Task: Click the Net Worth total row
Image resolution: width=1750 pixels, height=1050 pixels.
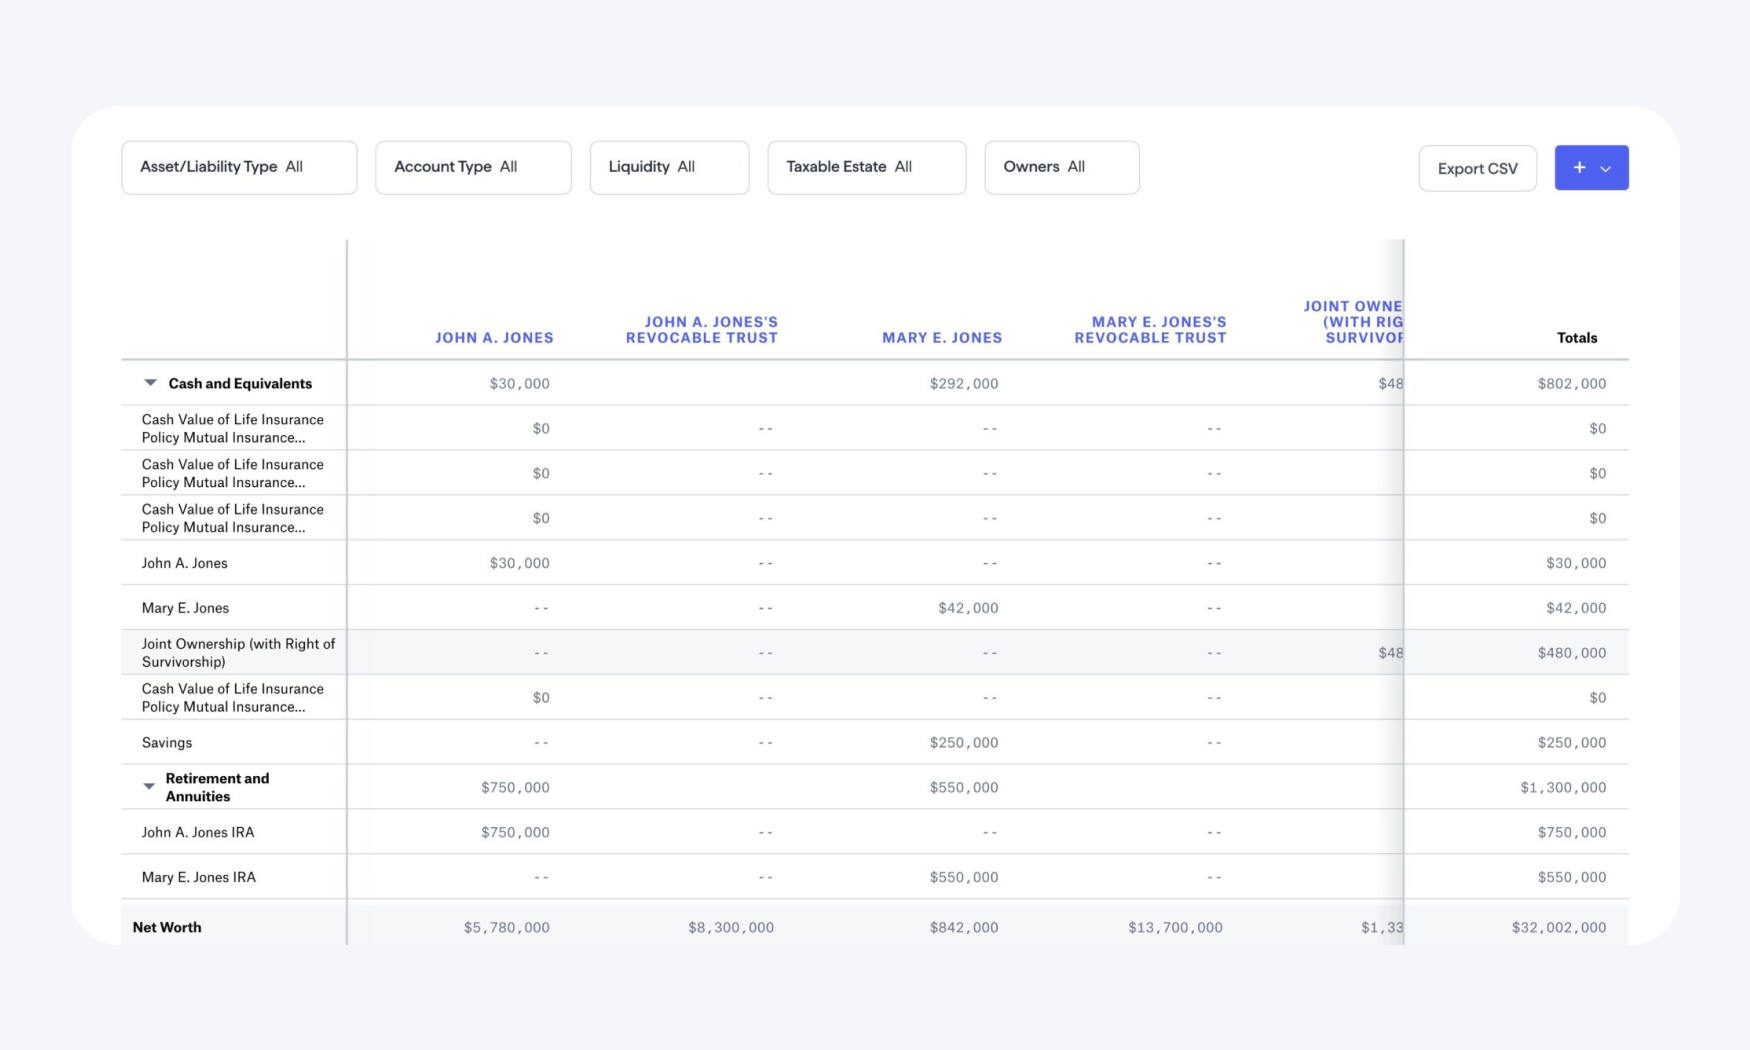Action: (x=167, y=927)
